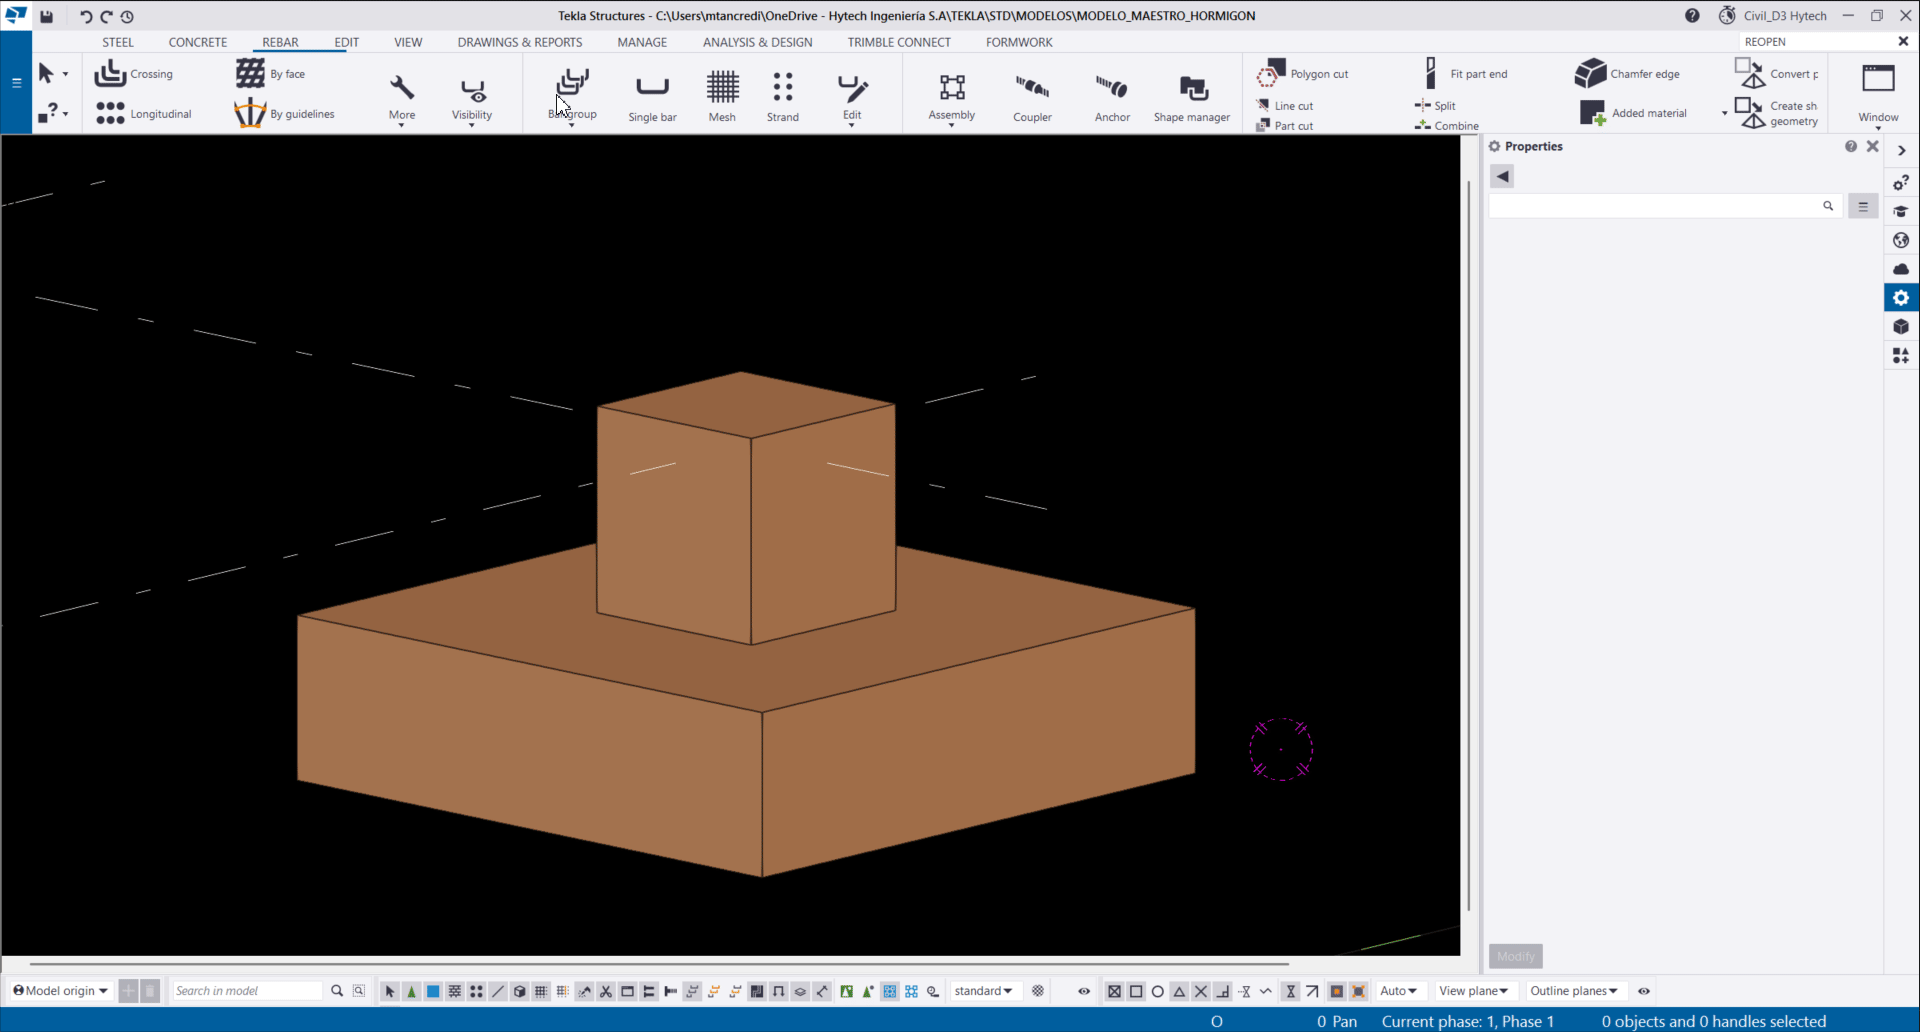Expand the View plane dropdown
Screen dimensions: 1920x1032
tap(1473, 991)
